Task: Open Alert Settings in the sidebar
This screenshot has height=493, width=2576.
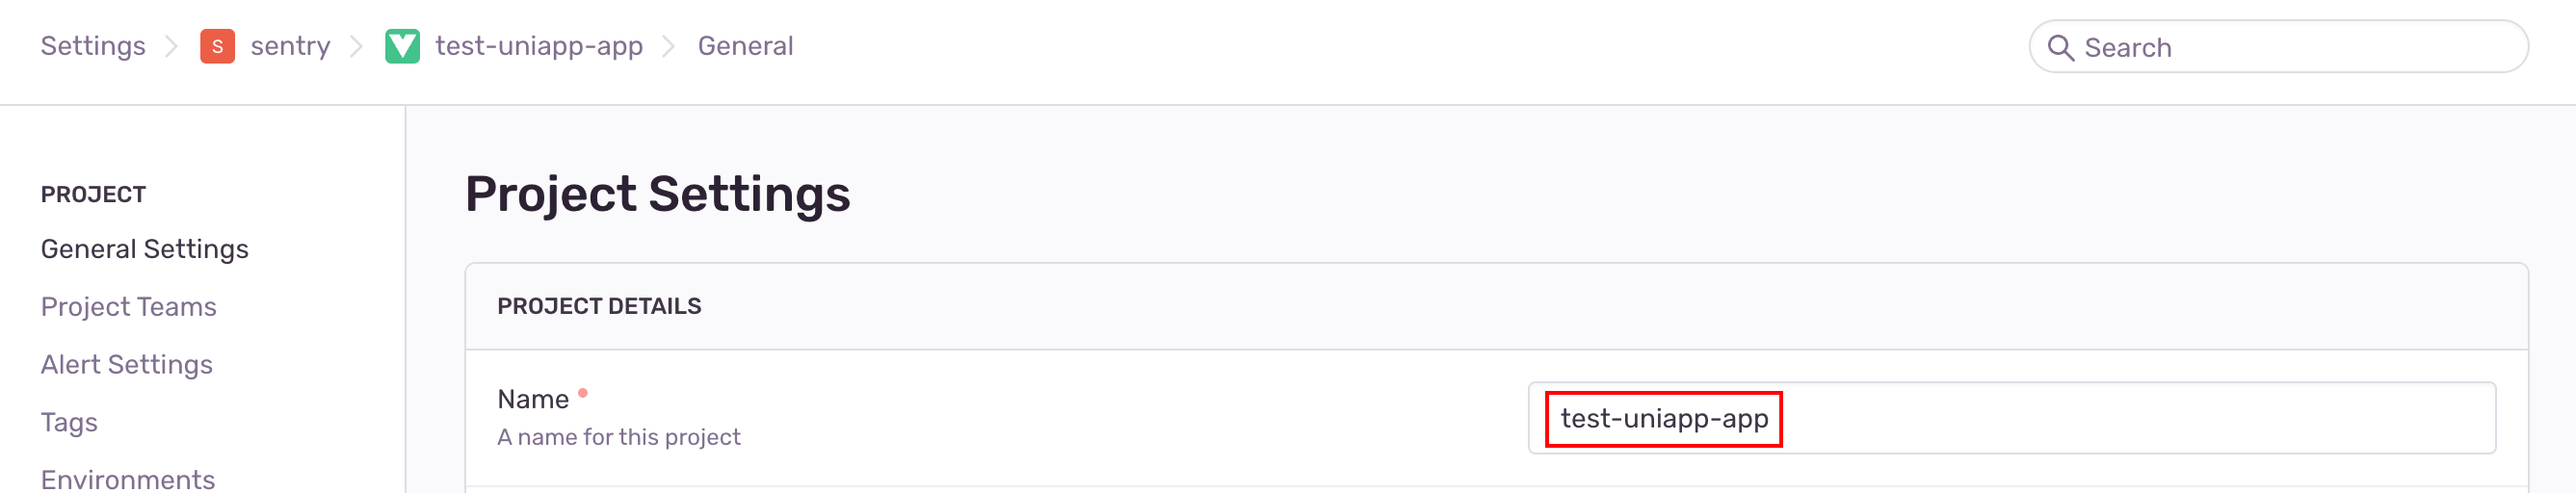Action: [127, 365]
